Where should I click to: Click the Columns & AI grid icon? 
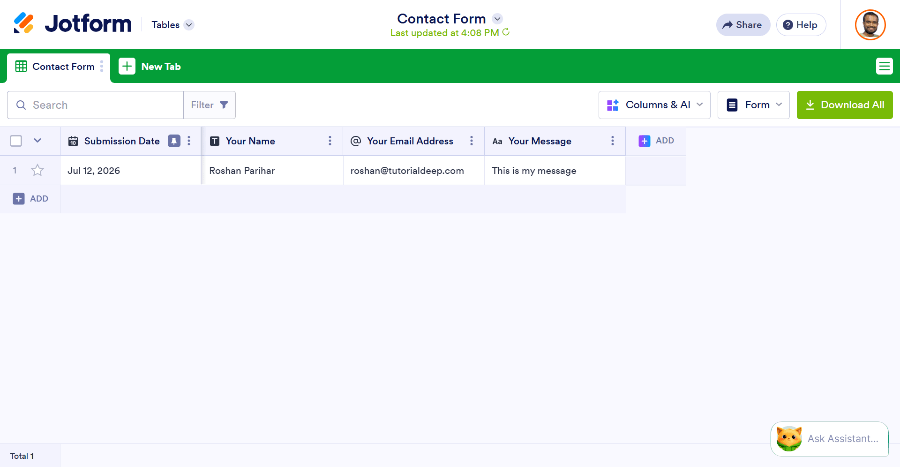612,105
